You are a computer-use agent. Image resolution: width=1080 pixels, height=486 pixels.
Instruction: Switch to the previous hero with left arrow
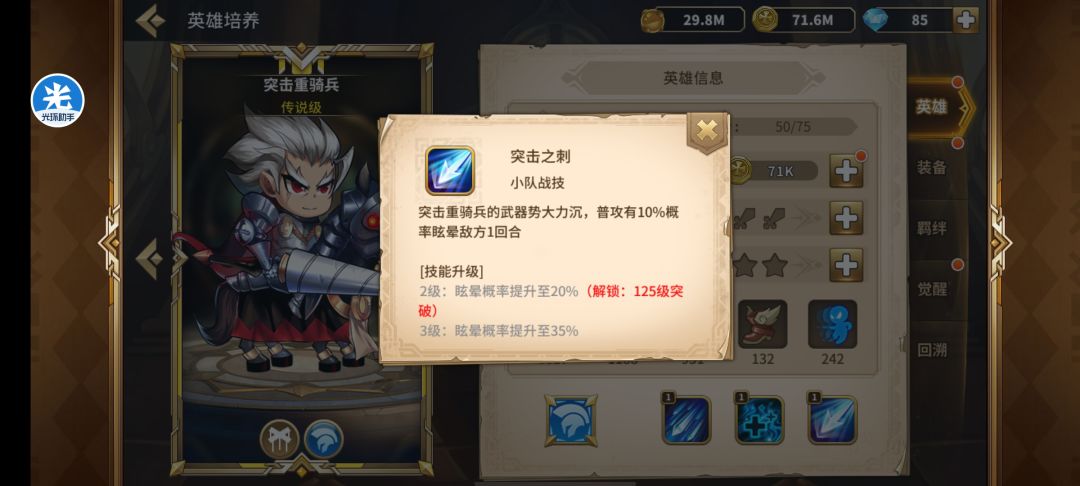pyautogui.click(x=149, y=259)
